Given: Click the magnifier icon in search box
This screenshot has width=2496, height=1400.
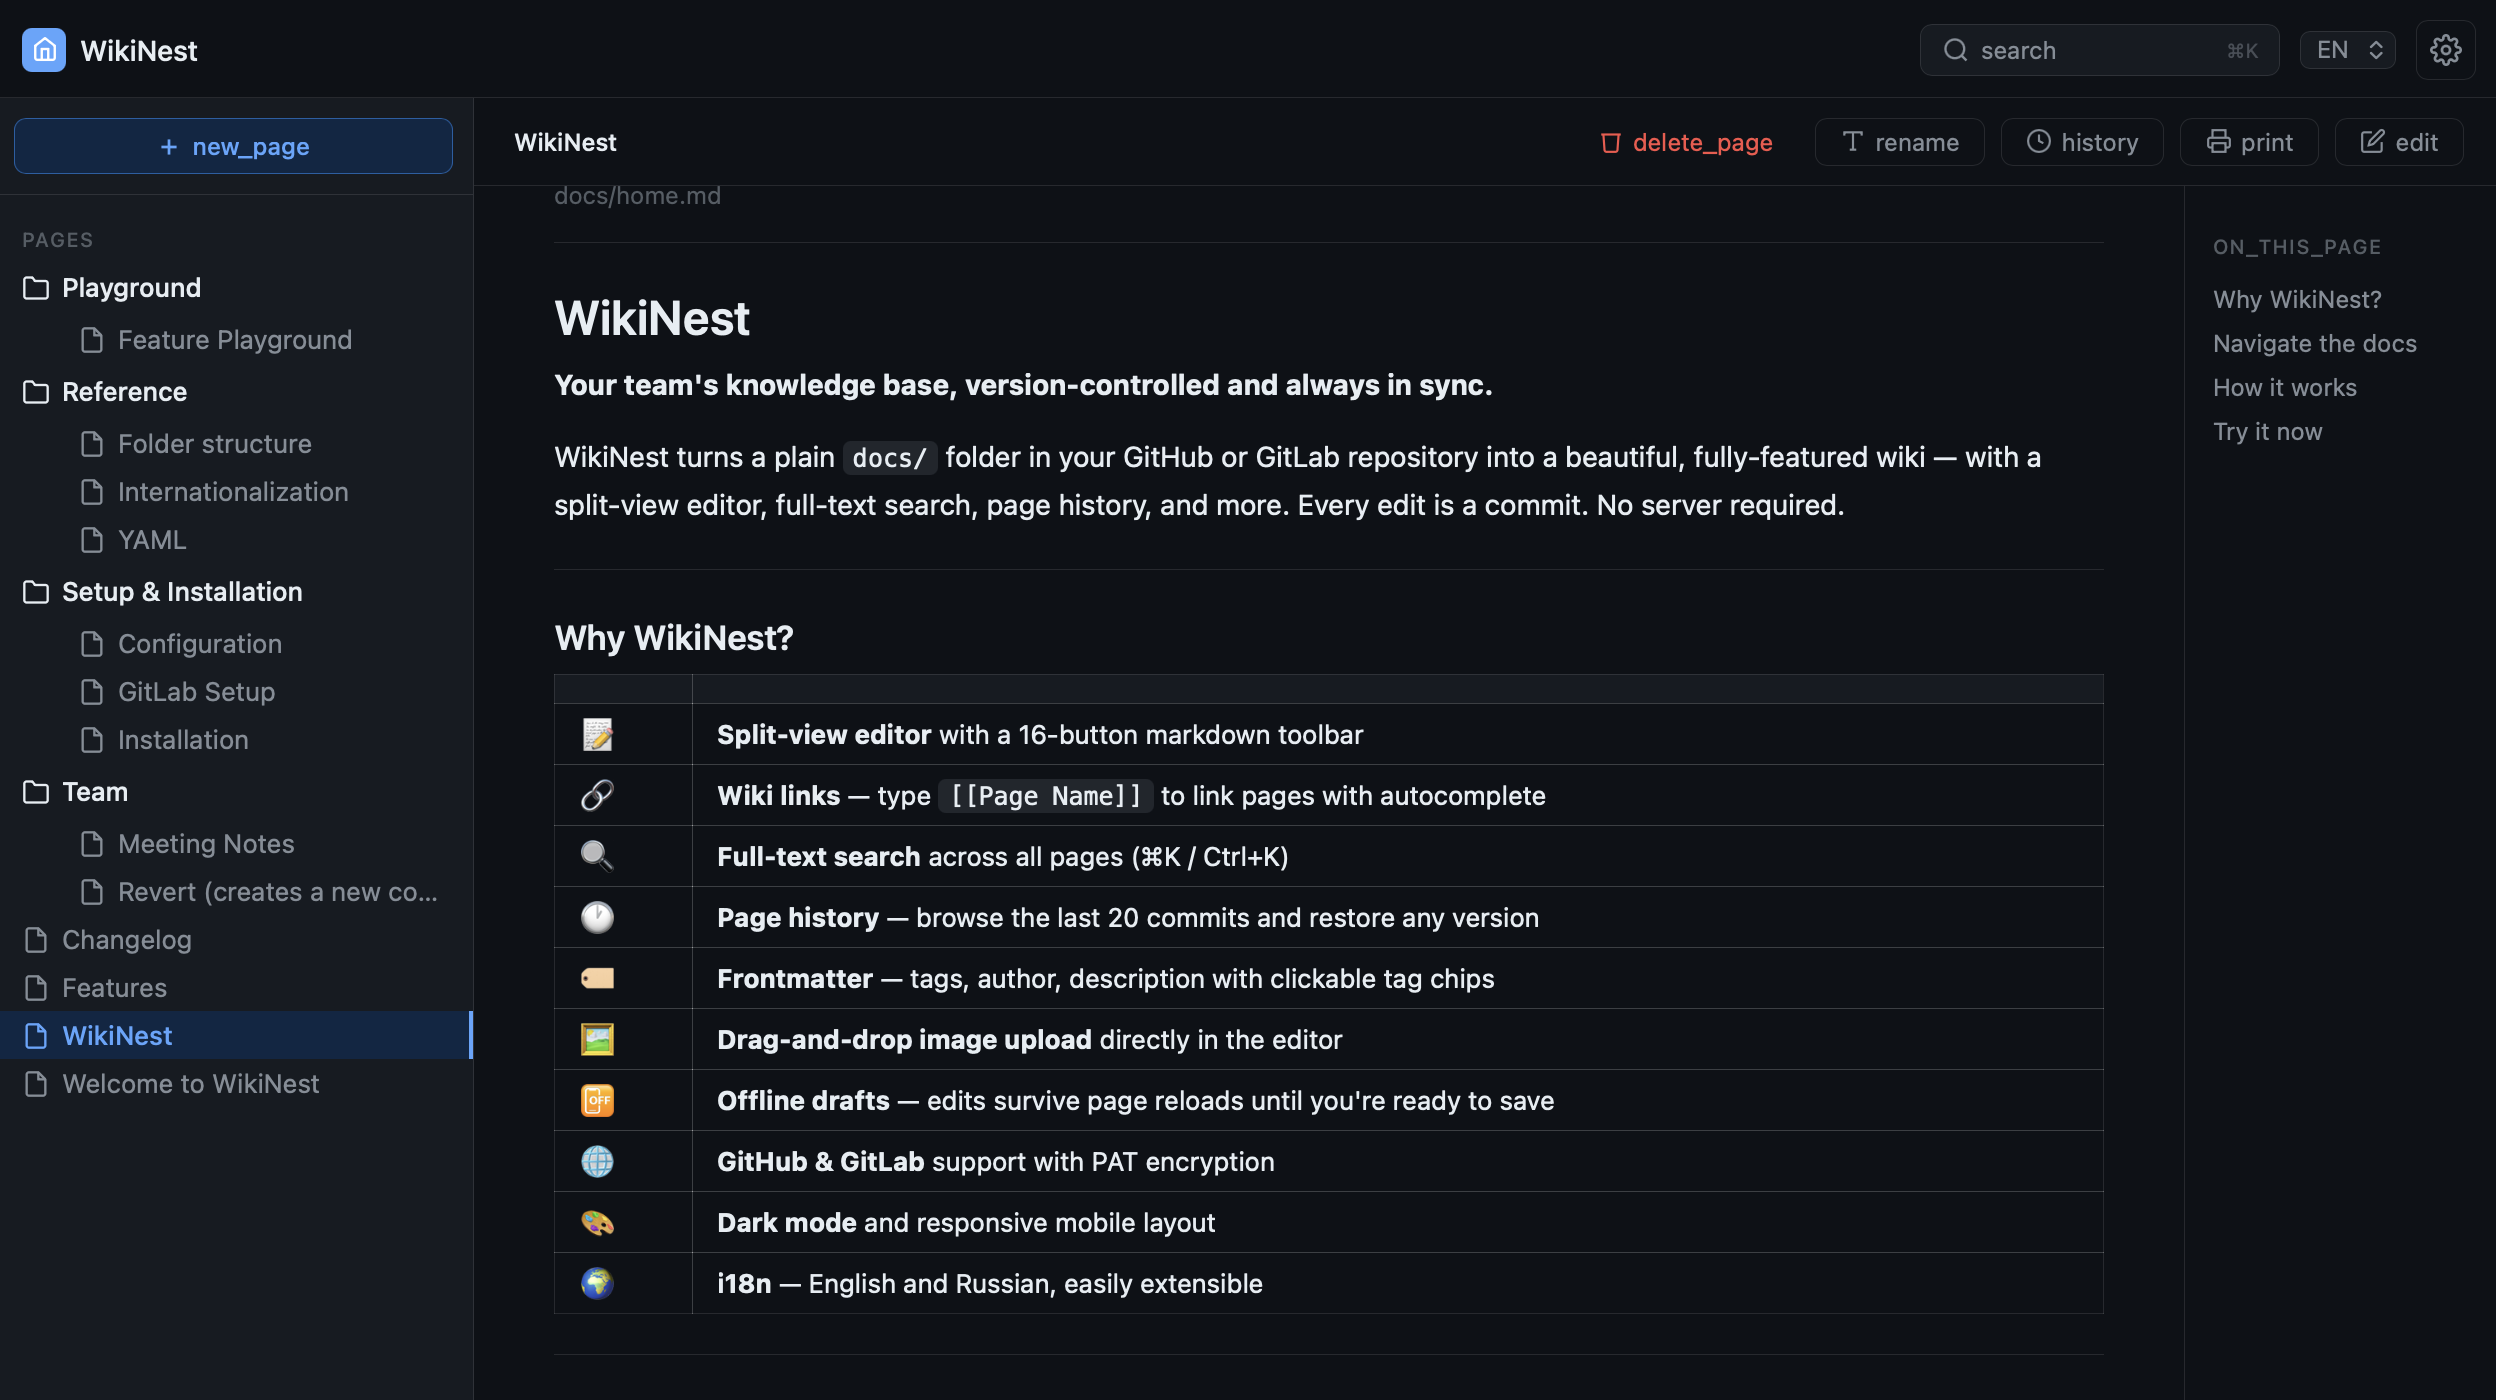Looking at the screenshot, I should 1955,50.
